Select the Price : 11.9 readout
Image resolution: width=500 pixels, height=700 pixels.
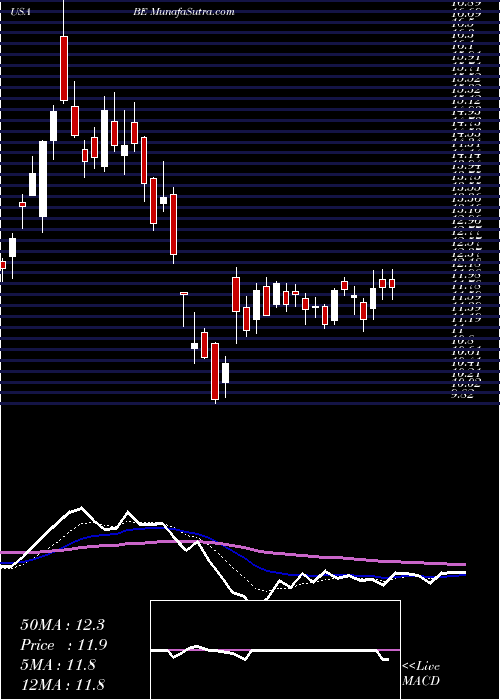pyautogui.click(x=64, y=645)
